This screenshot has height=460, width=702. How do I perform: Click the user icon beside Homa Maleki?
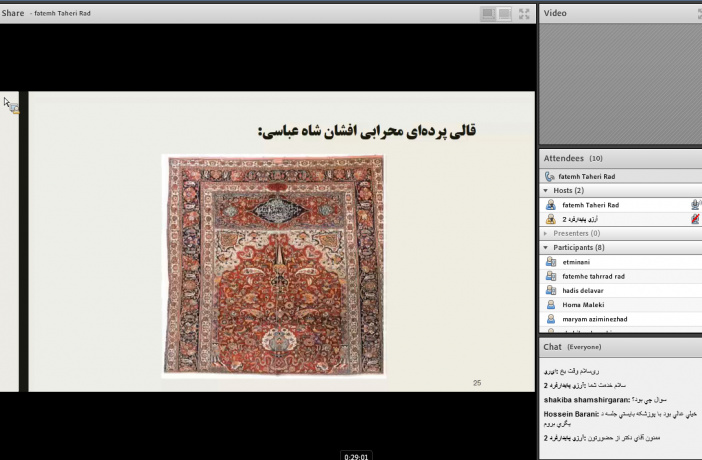pos(550,304)
